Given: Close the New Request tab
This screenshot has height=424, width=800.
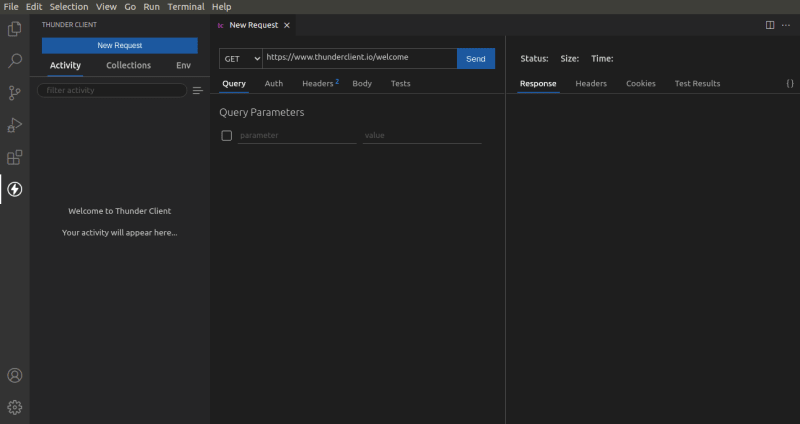Looking at the screenshot, I should pyautogui.click(x=287, y=25).
